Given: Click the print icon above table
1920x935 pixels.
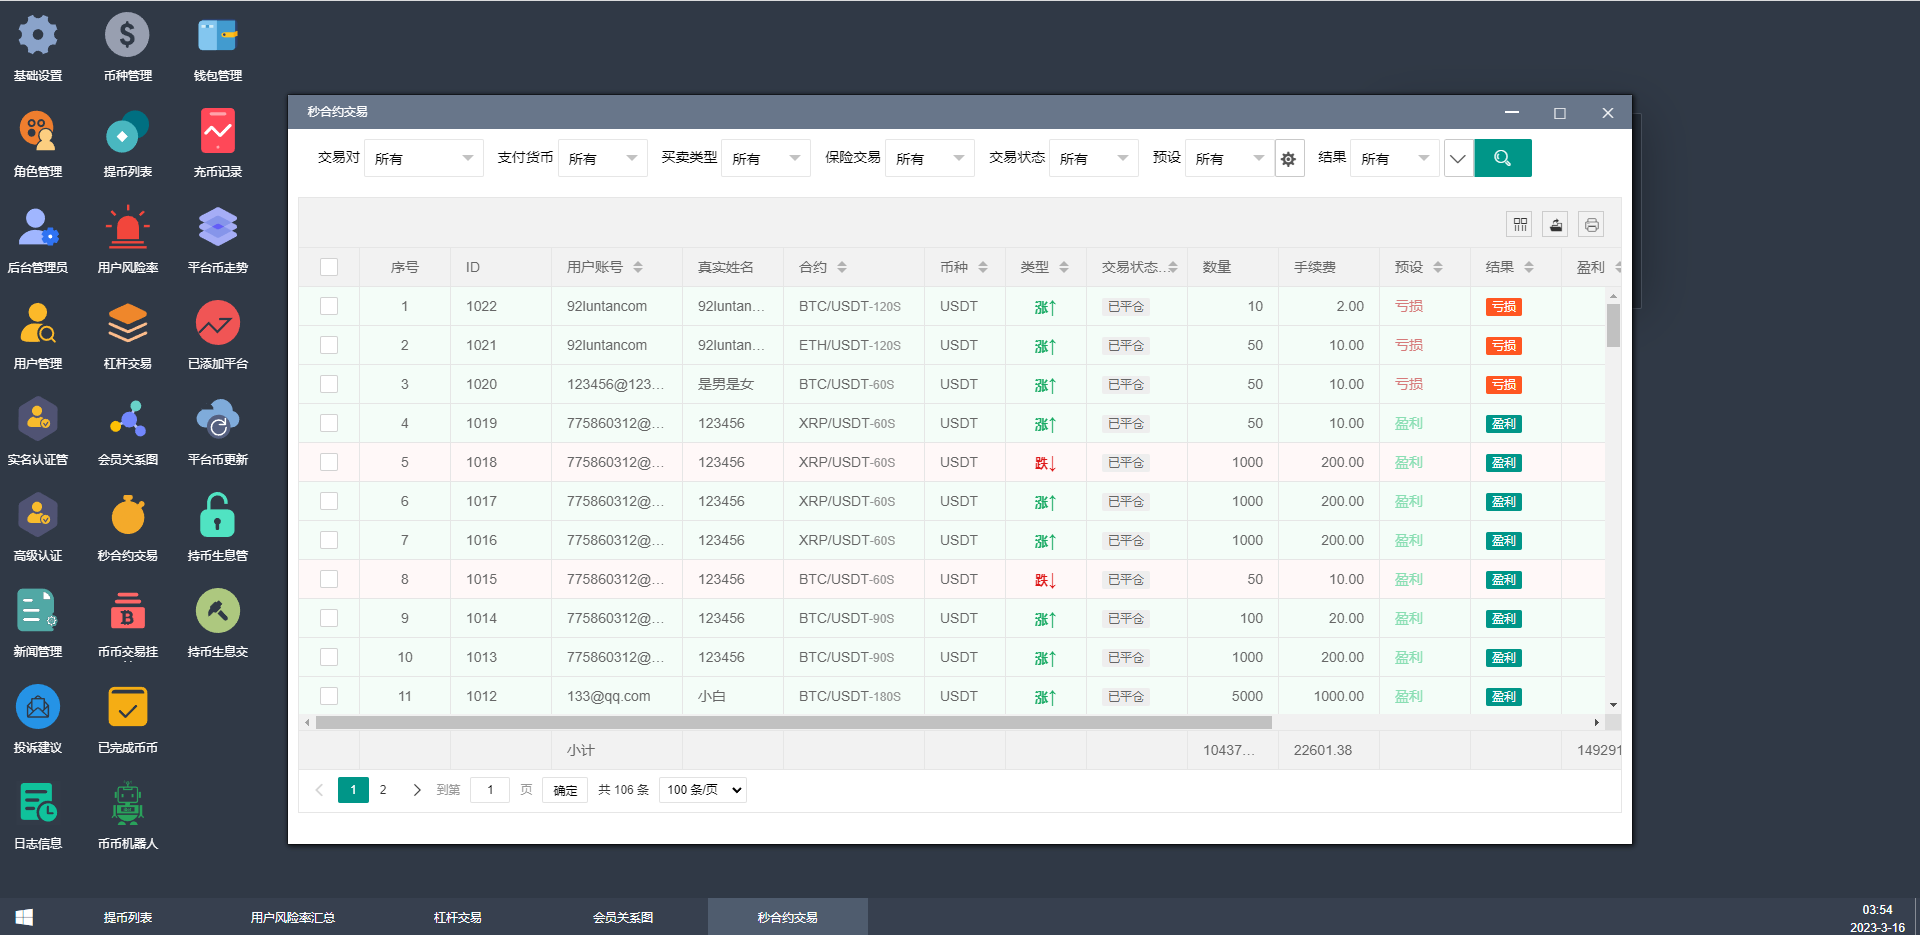Looking at the screenshot, I should coord(1591,225).
